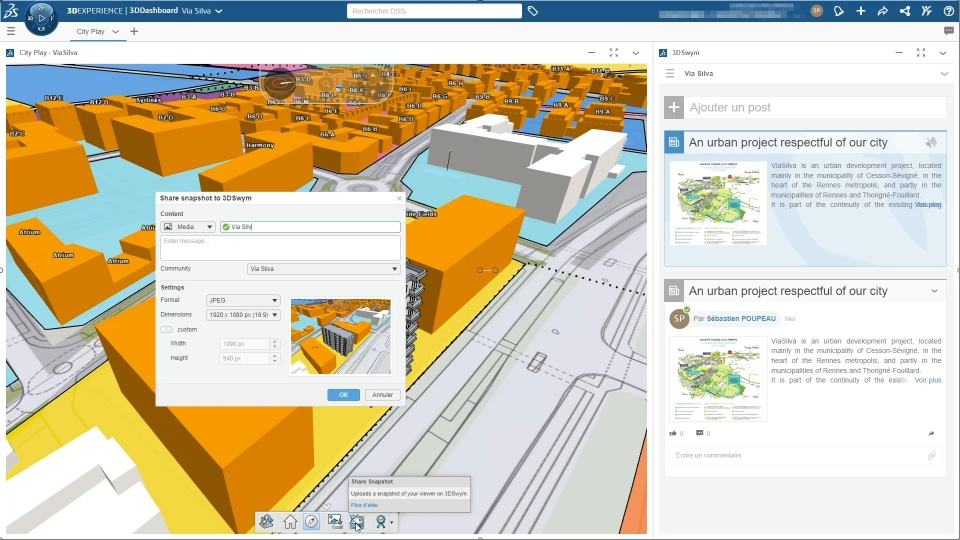The image size is (960, 540).
Task: Attach a file with the paperclip icon
Action: point(931,456)
